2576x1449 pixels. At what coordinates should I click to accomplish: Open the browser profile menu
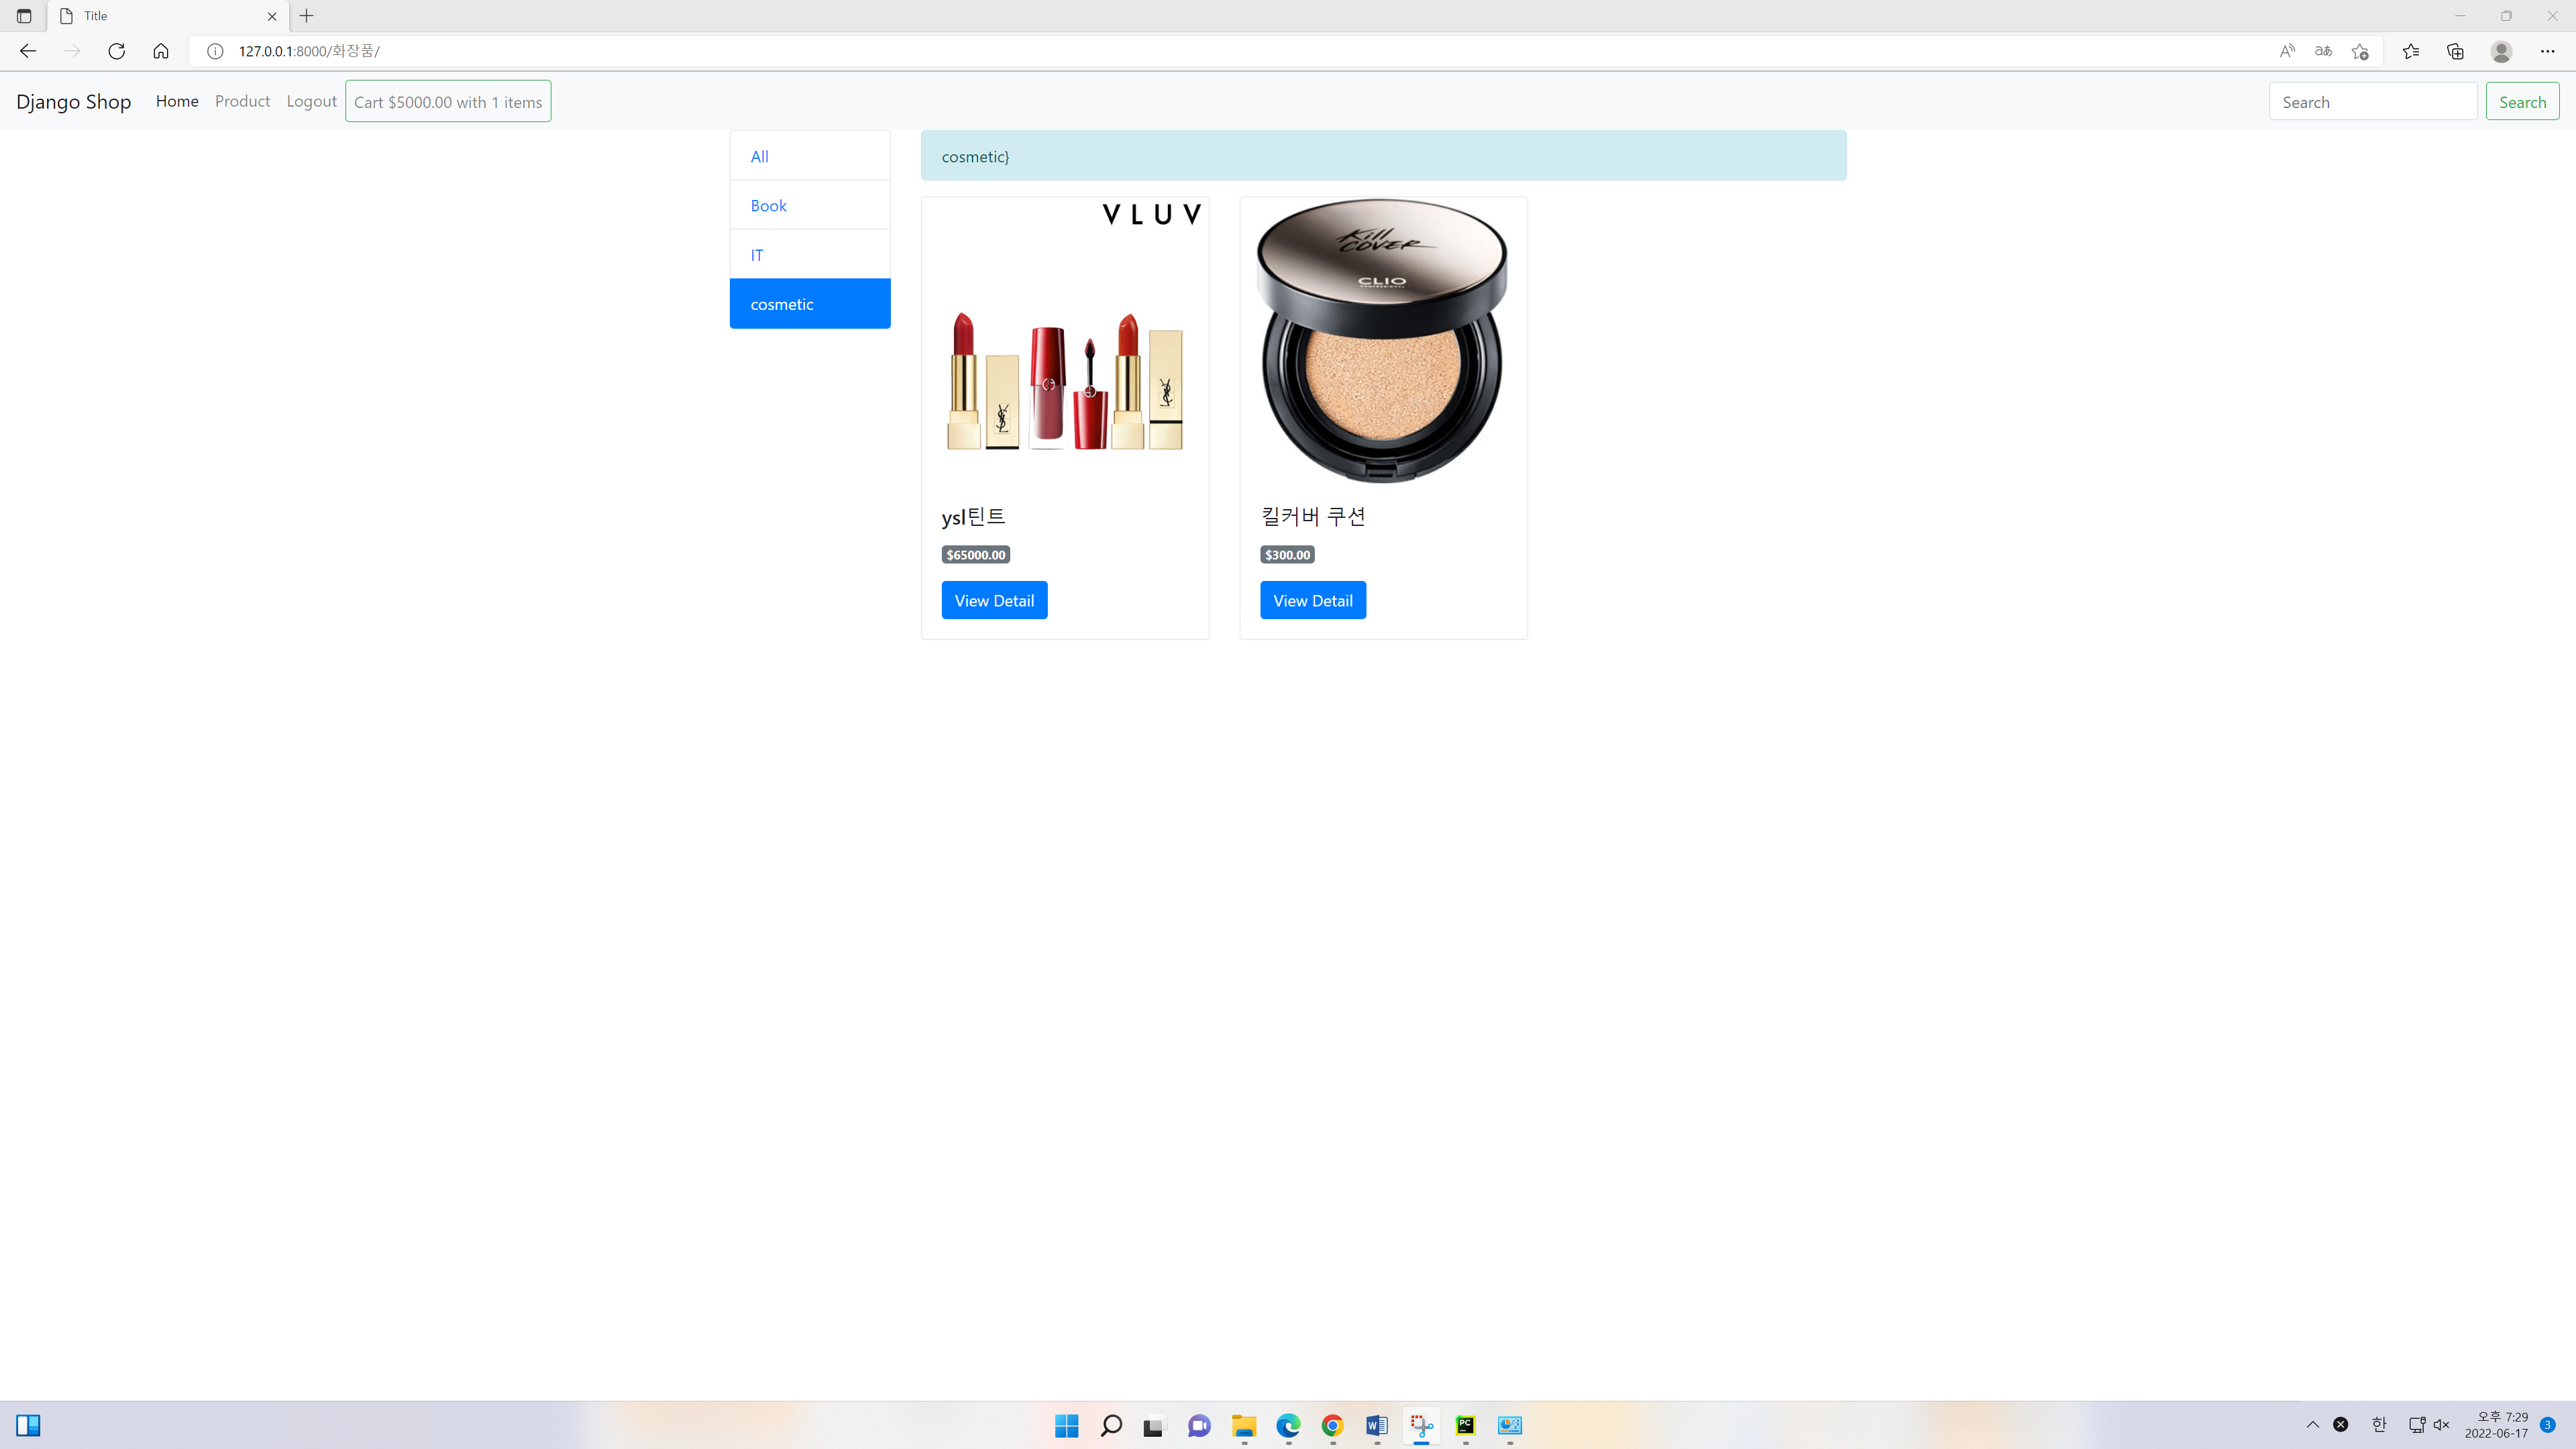(x=2501, y=50)
